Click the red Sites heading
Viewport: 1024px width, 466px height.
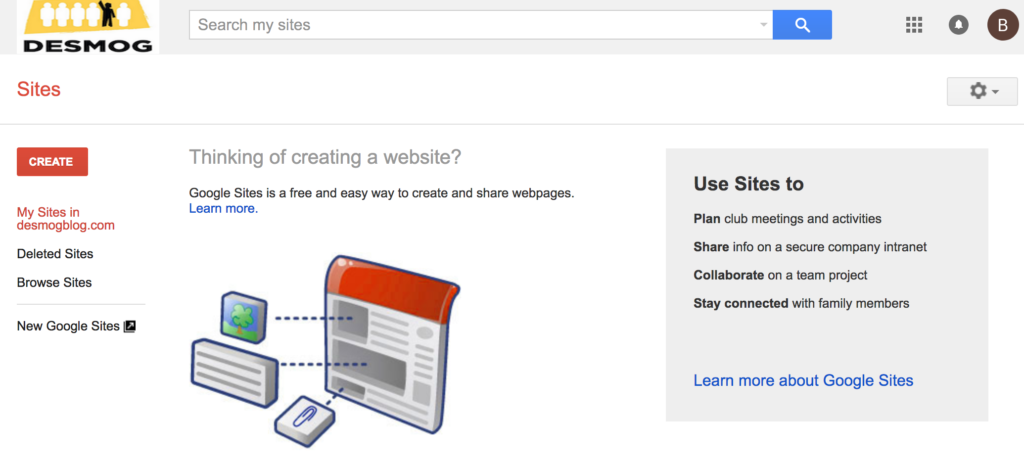[39, 90]
